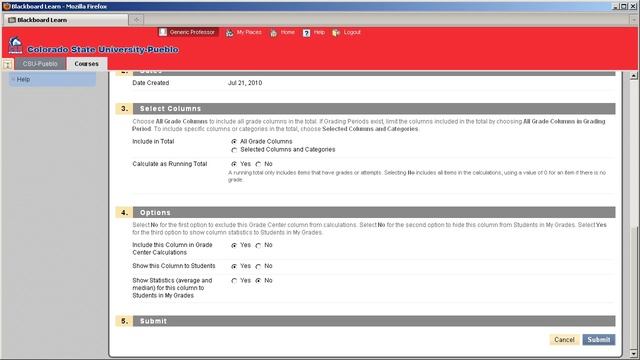Choose No for Show Statistics option

point(258,281)
